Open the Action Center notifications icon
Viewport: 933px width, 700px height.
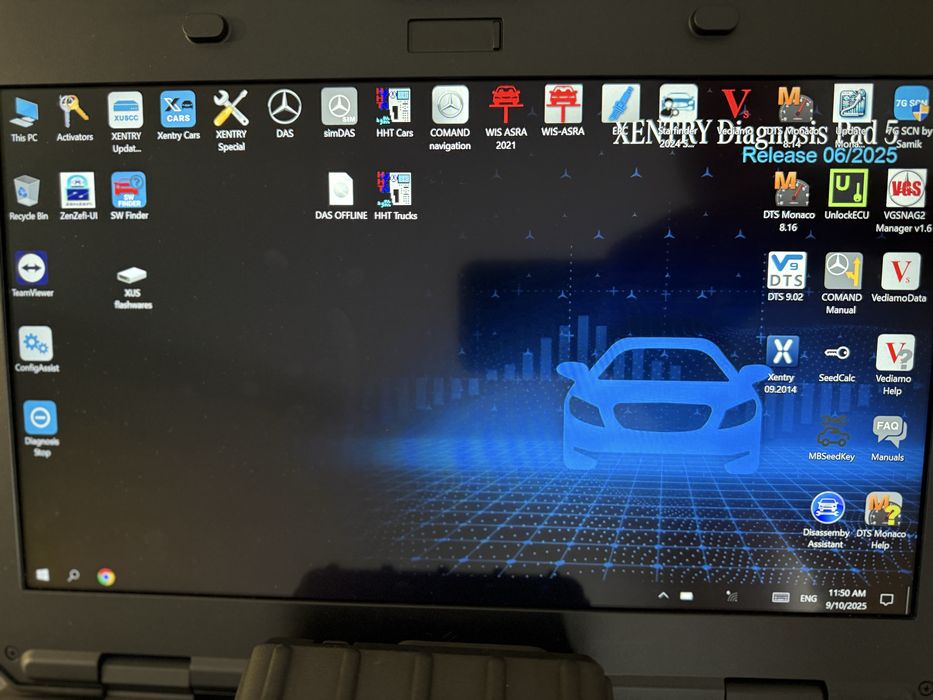point(887,599)
